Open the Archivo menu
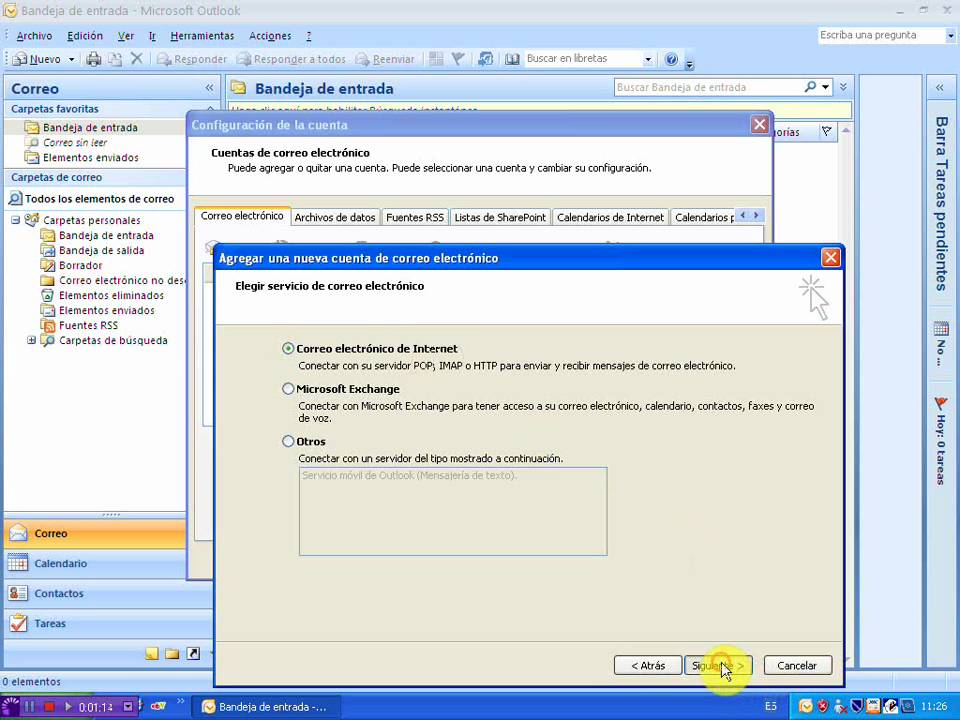Viewport: 960px width, 720px height. (34, 36)
